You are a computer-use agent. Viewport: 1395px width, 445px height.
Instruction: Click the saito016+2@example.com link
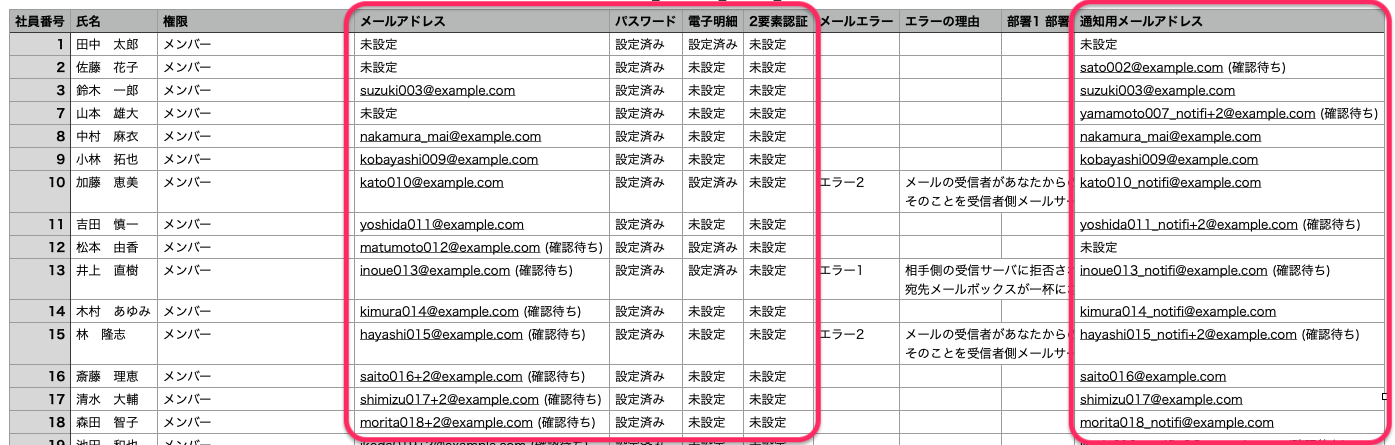click(440, 377)
